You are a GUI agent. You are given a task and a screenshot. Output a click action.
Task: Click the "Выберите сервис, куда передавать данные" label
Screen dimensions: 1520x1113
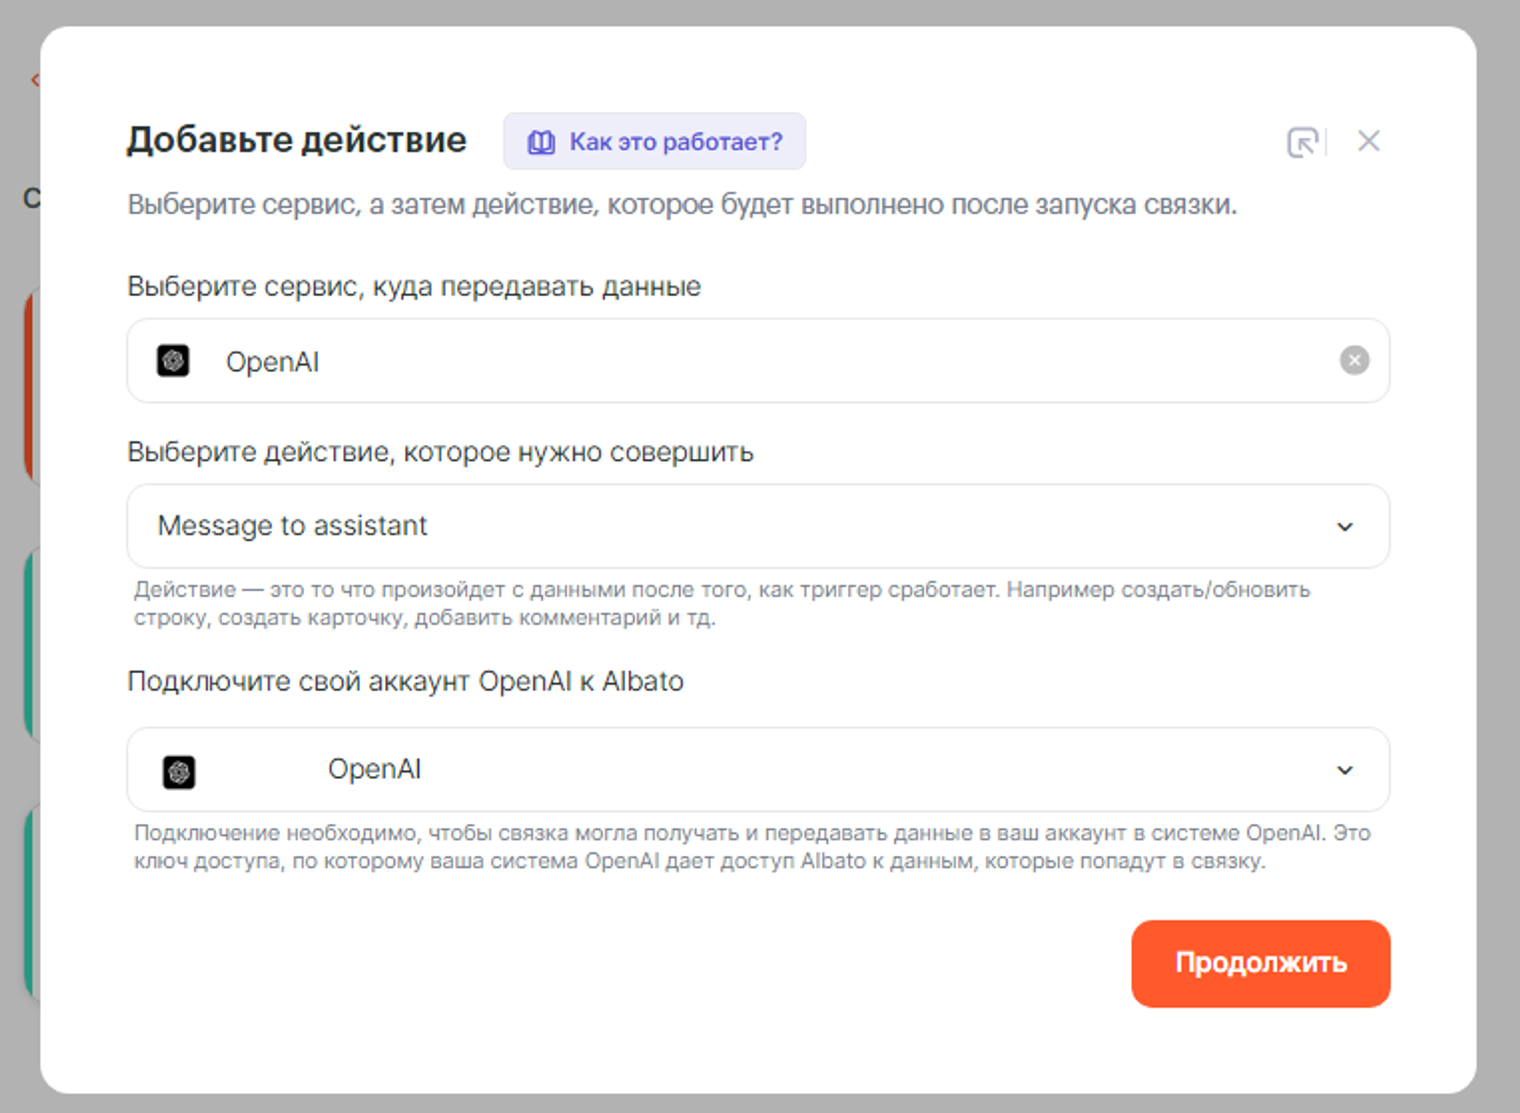pyautogui.click(x=414, y=287)
